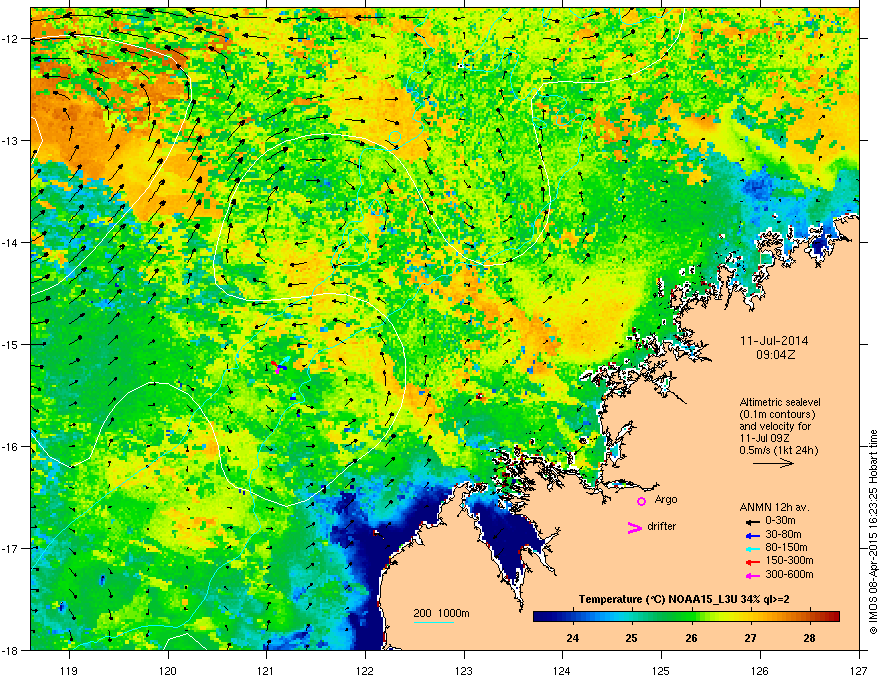This screenshot has width=880, height=680.
Task: Click the cyan bathymetry sample line under 200 1000m
Action: [434, 622]
